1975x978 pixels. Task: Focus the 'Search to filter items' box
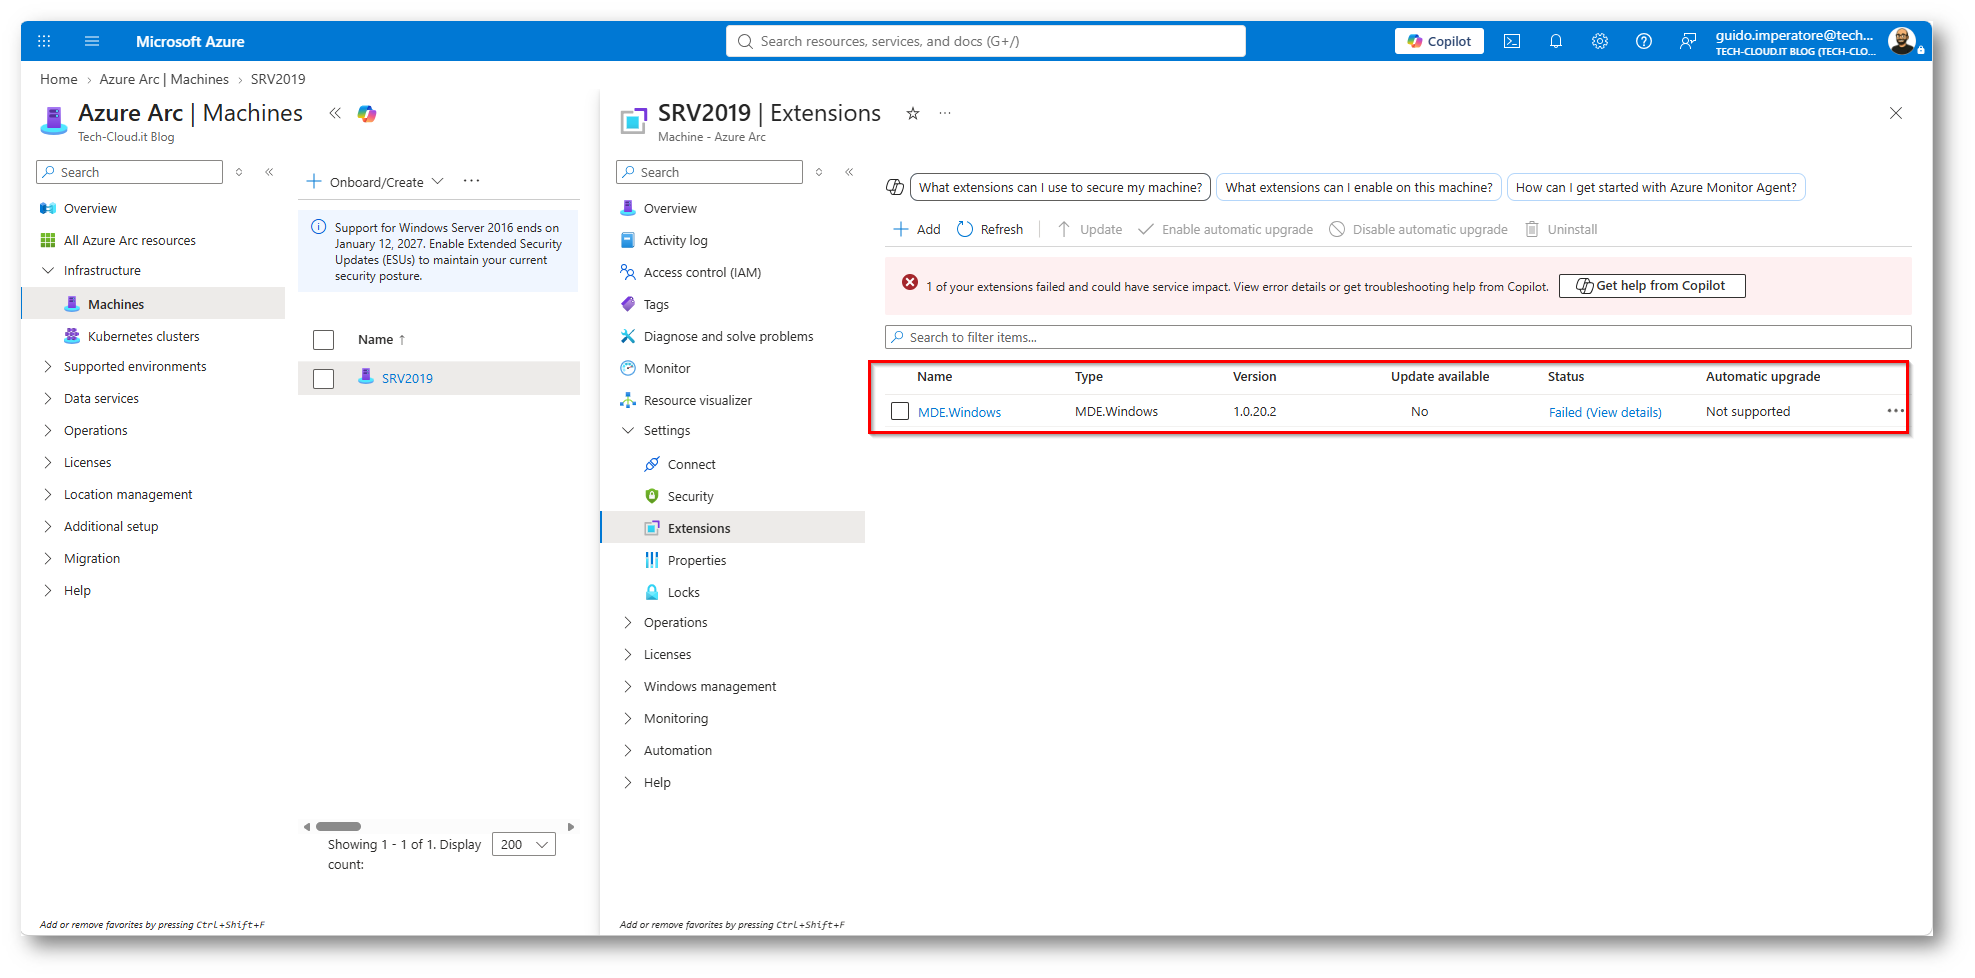(x=1398, y=337)
